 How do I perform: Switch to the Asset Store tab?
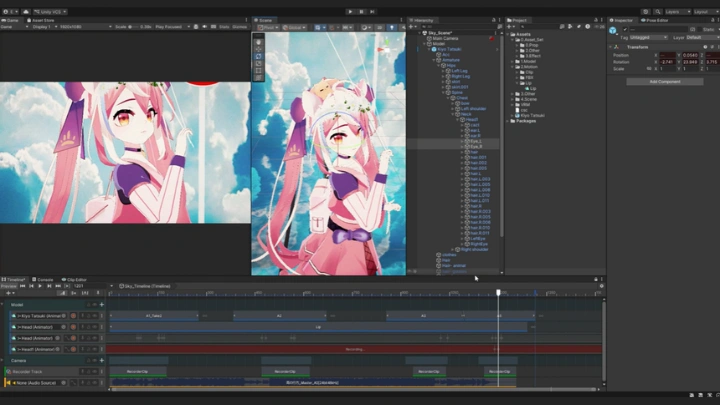[40, 20]
